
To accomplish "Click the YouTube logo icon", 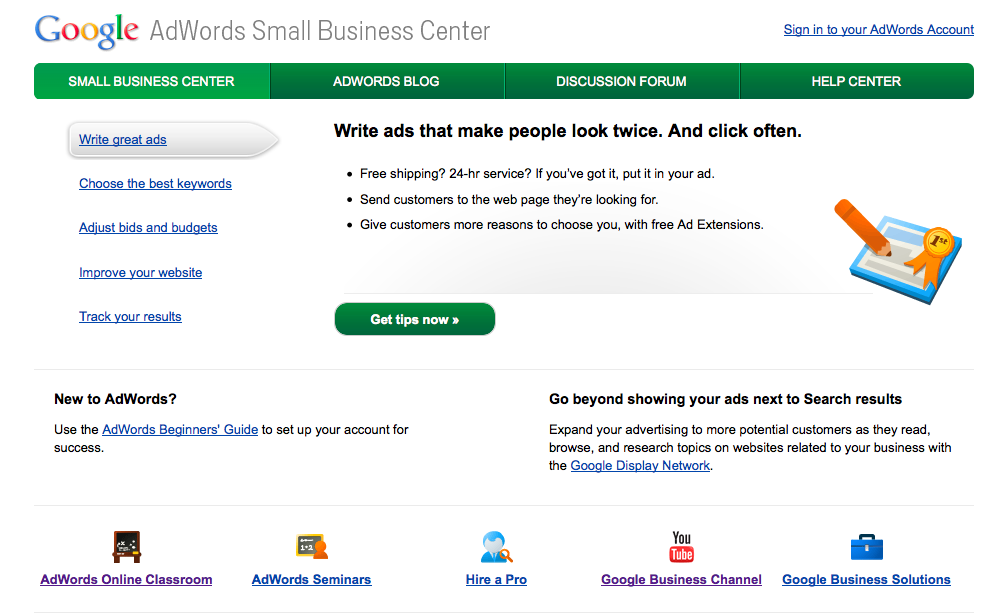I will (681, 547).
